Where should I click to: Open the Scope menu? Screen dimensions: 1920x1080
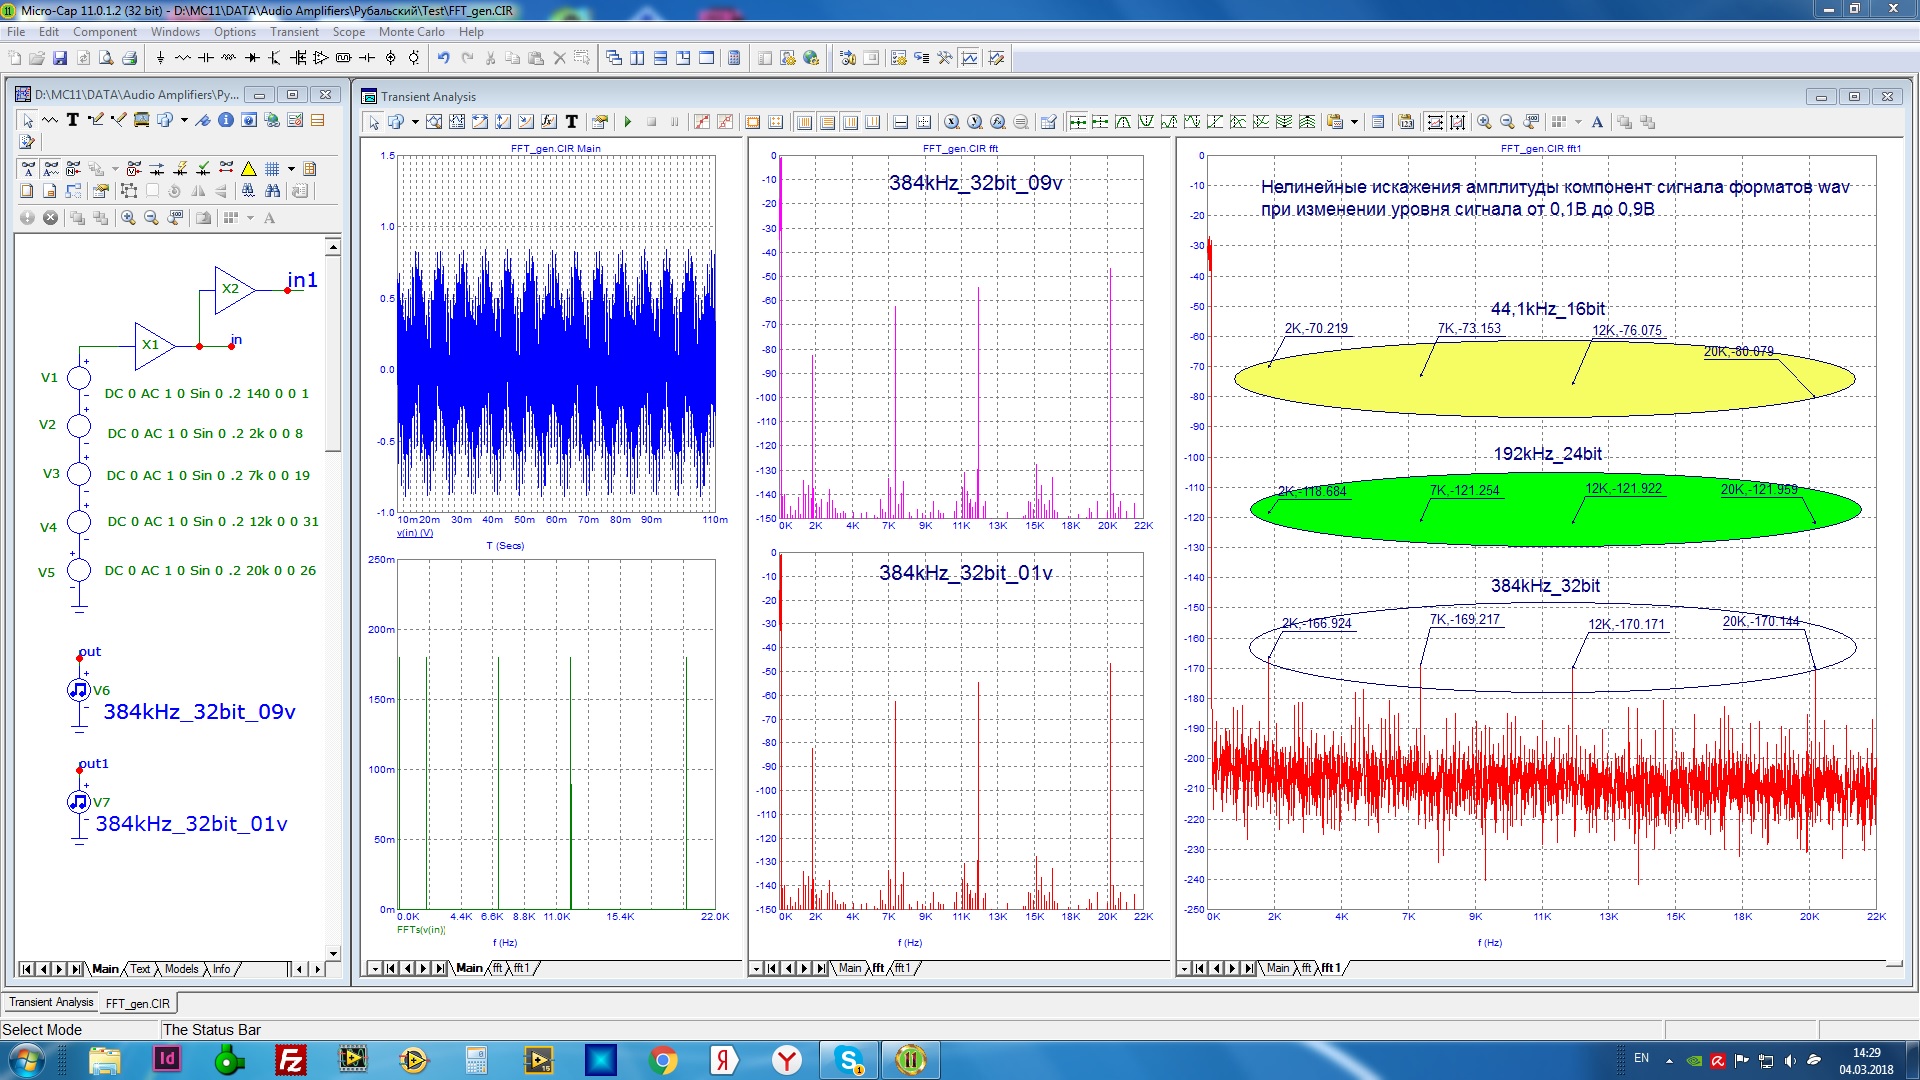(x=348, y=32)
